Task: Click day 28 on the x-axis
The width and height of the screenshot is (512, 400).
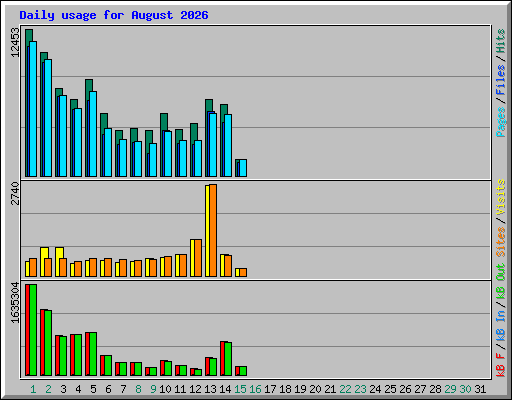Action: click(435, 389)
